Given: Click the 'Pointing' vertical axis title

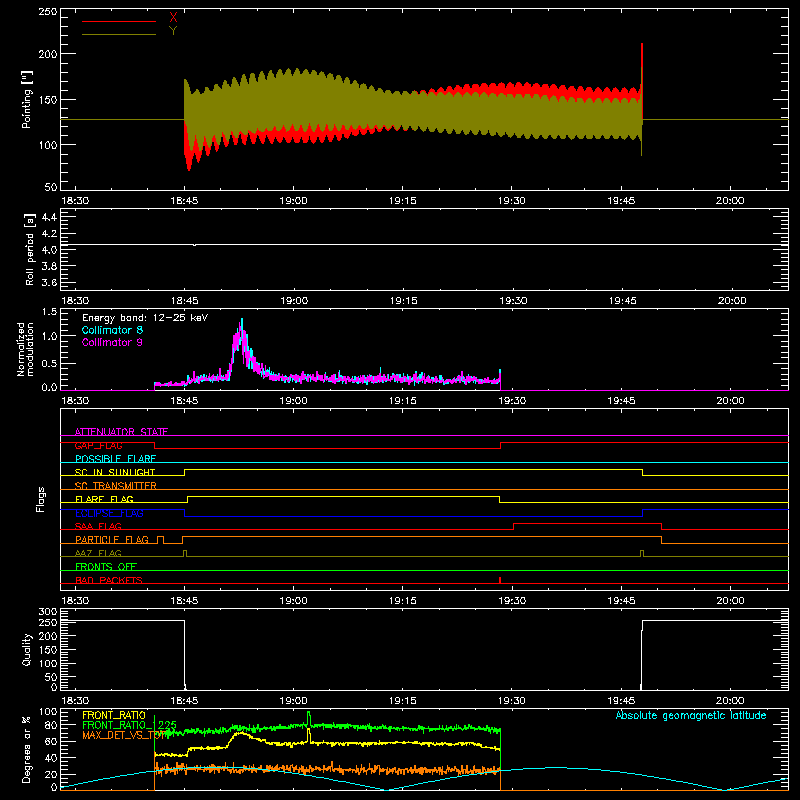Looking at the screenshot, I should tap(27, 99).
